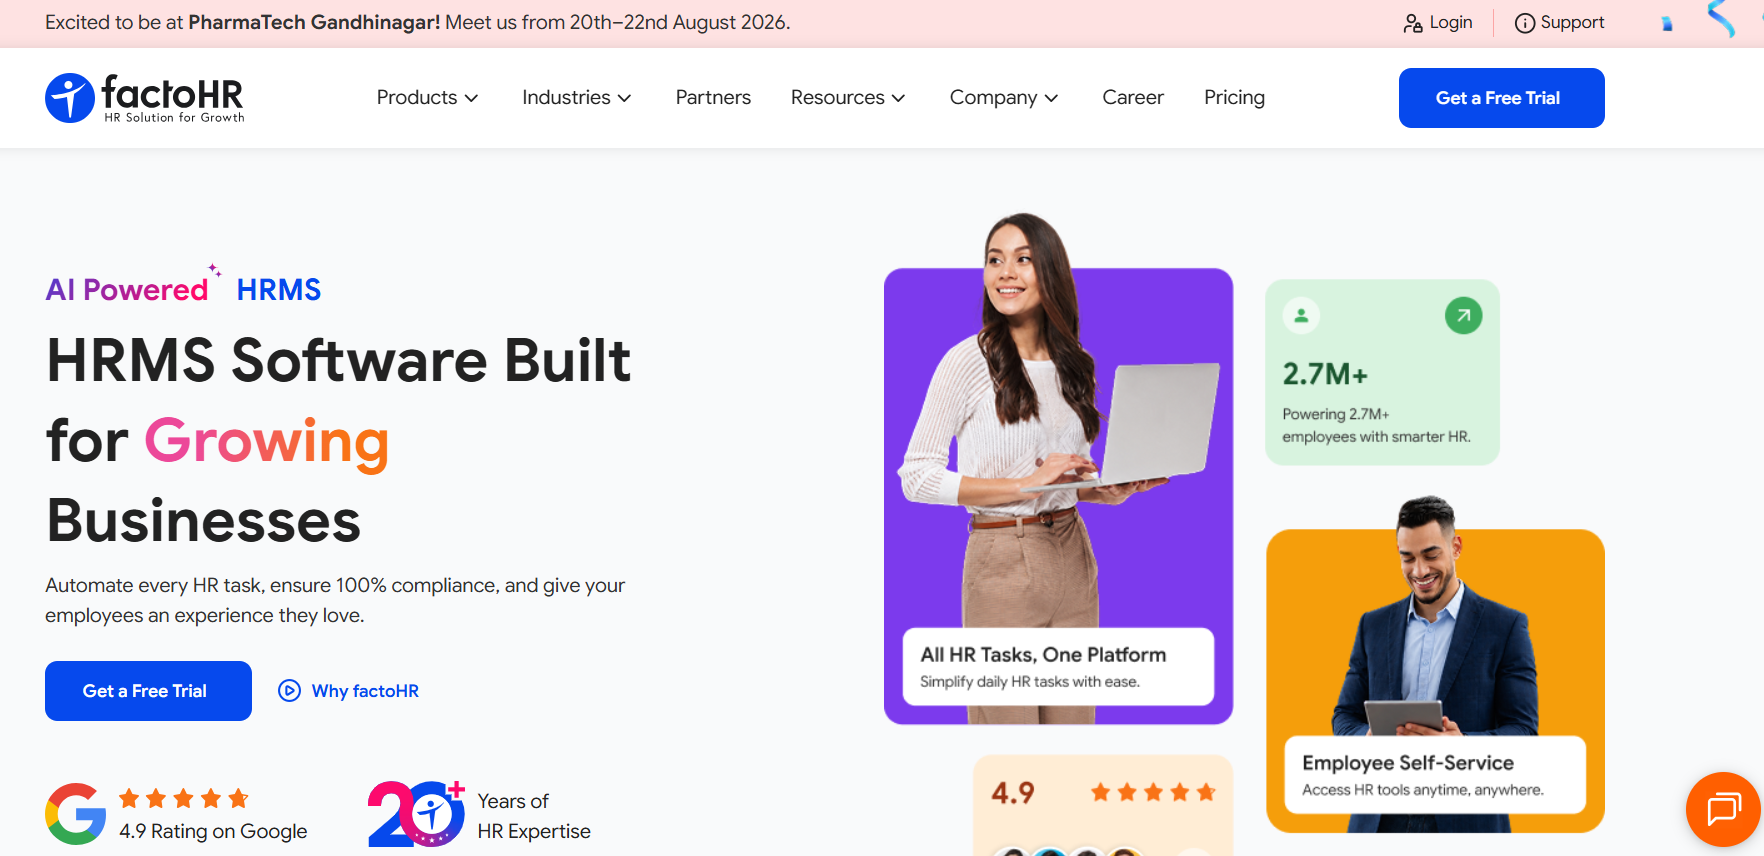Go to the Partners page
The image size is (1764, 856).
pyautogui.click(x=713, y=98)
